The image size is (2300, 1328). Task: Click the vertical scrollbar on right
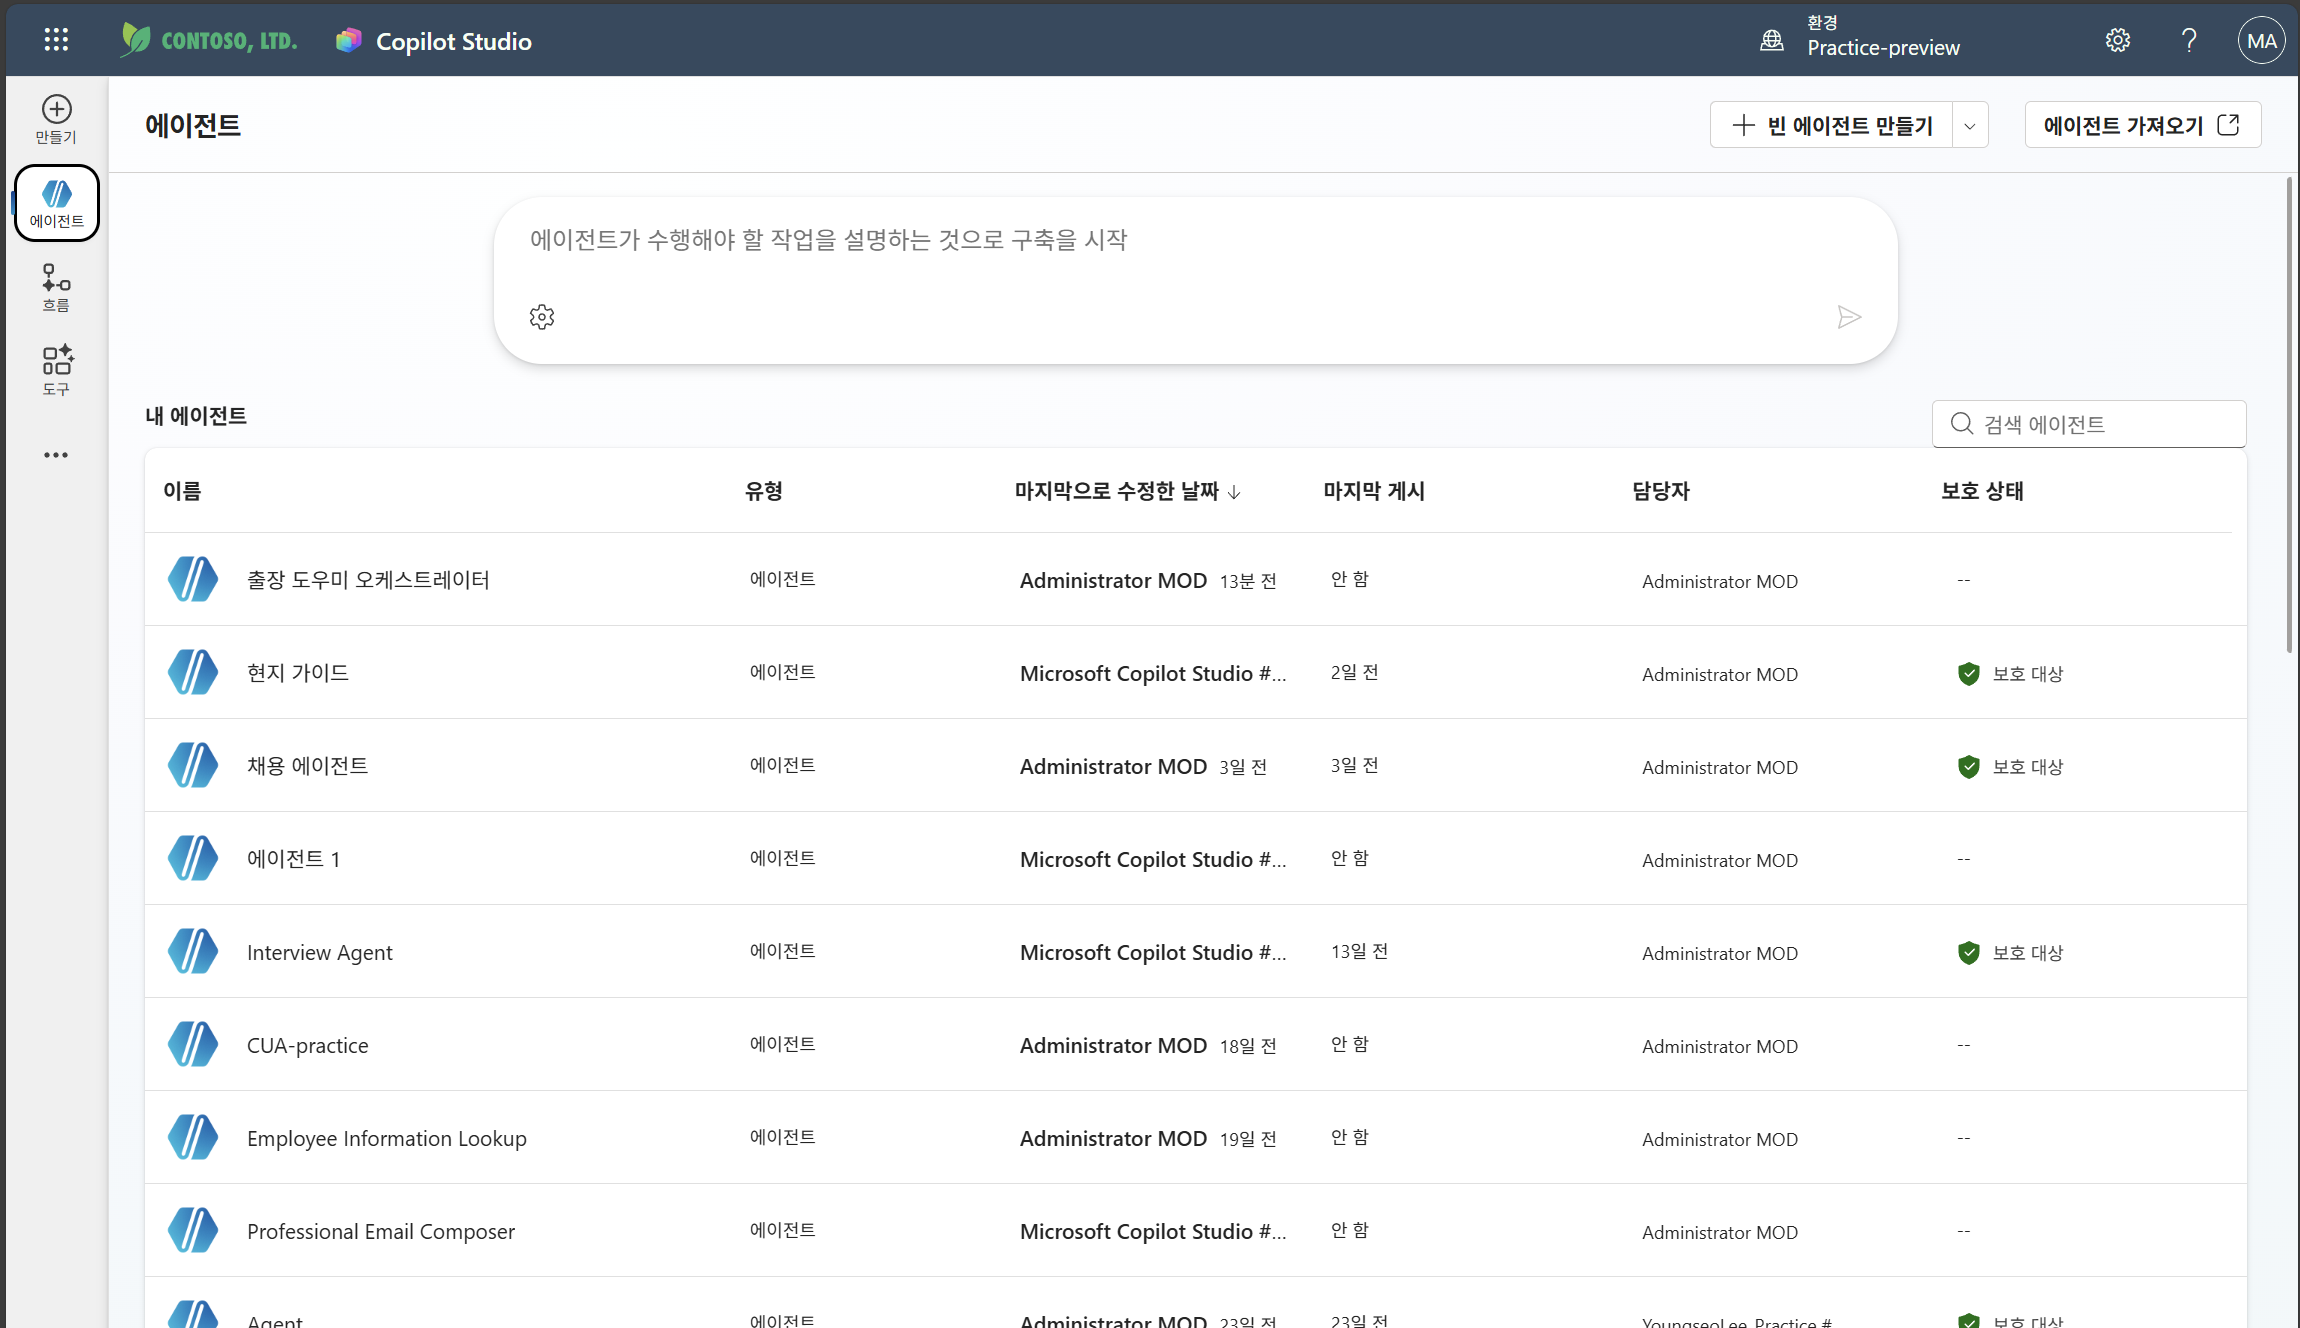pyautogui.click(x=2289, y=415)
